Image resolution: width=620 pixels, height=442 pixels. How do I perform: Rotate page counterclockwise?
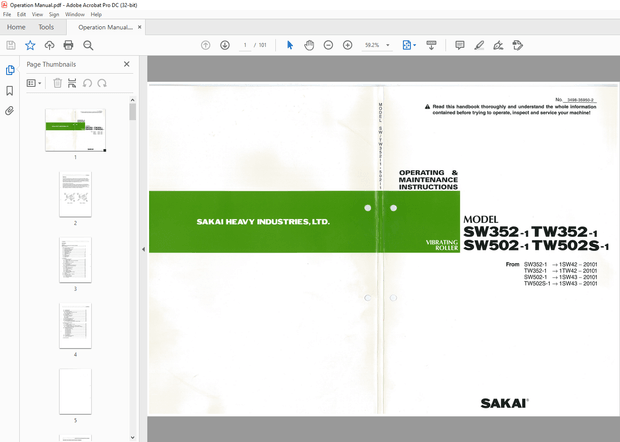tap(87, 83)
